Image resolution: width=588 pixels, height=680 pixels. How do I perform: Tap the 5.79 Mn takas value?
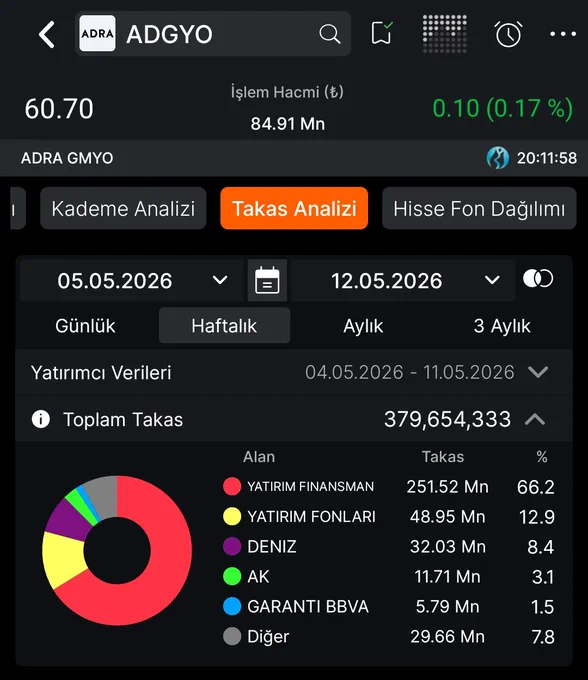[x=448, y=606]
